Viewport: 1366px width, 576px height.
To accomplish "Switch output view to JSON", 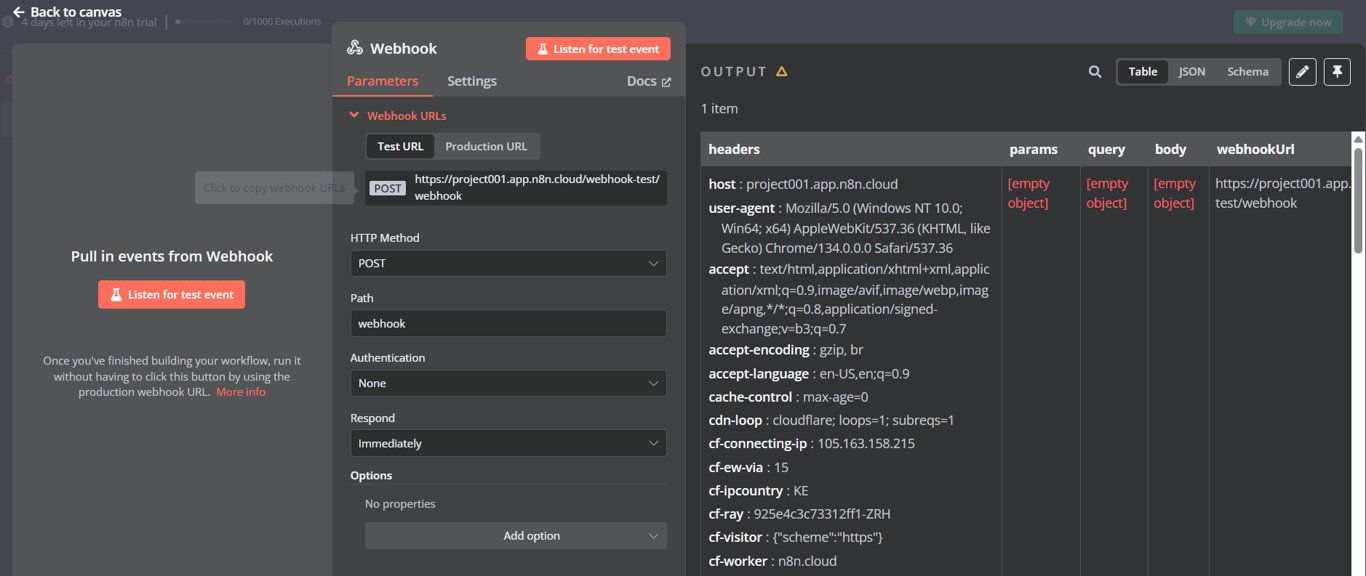I will pos(1191,71).
